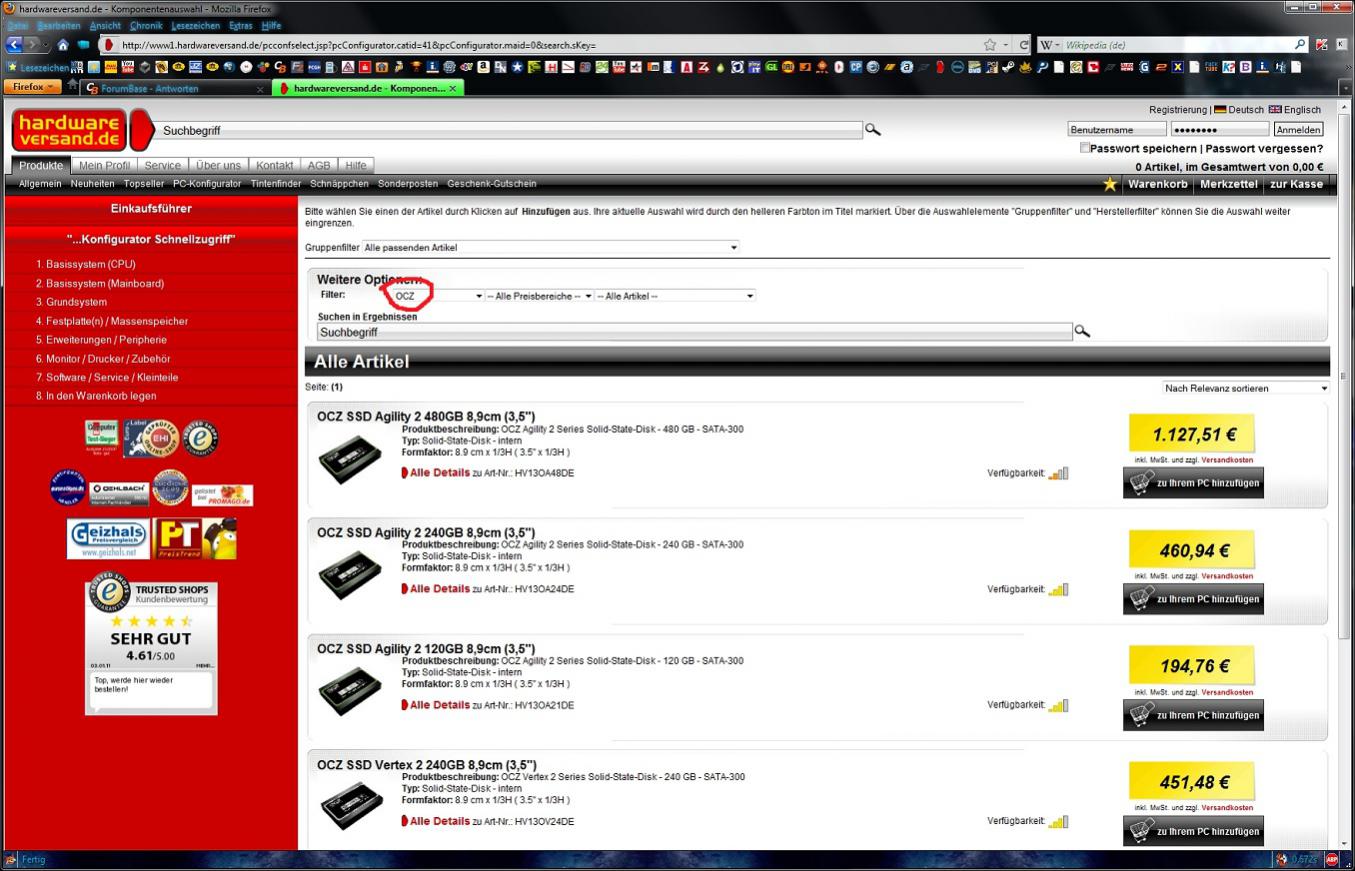Click the Anmelden button
This screenshot has height=871, width=1355.
click(1298, 129)
